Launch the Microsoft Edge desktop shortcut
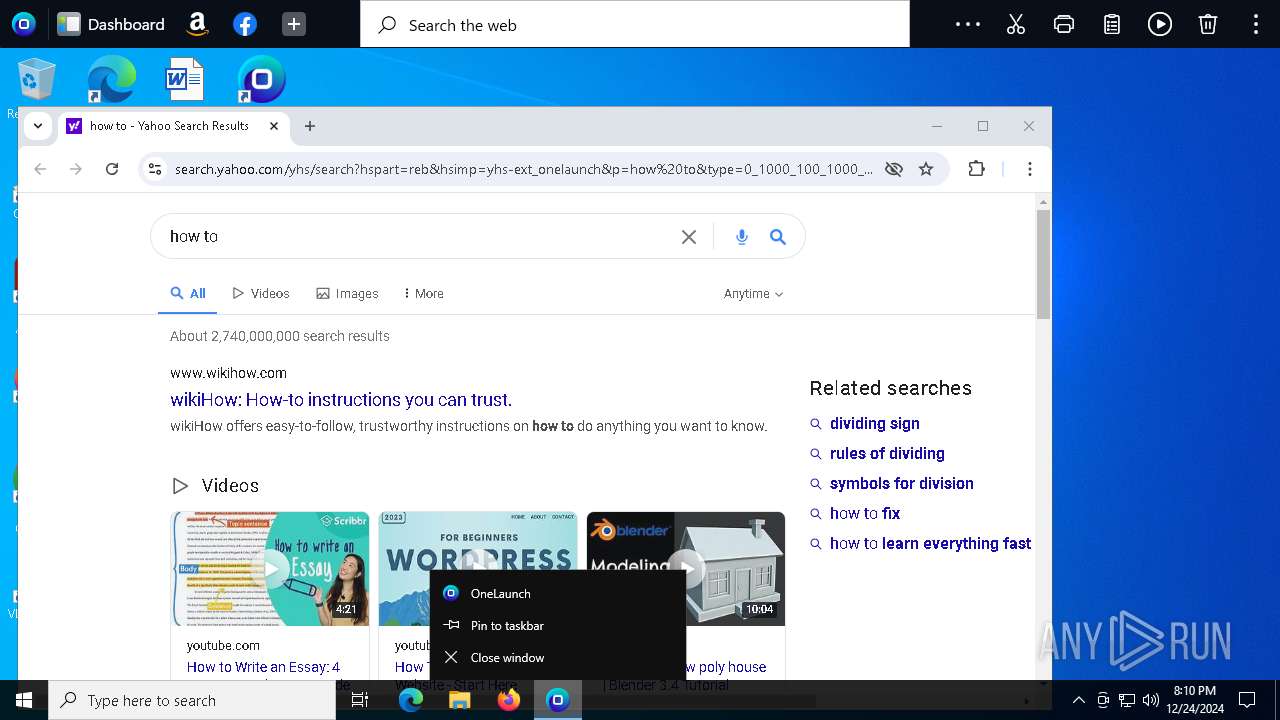 coord(111,79)
